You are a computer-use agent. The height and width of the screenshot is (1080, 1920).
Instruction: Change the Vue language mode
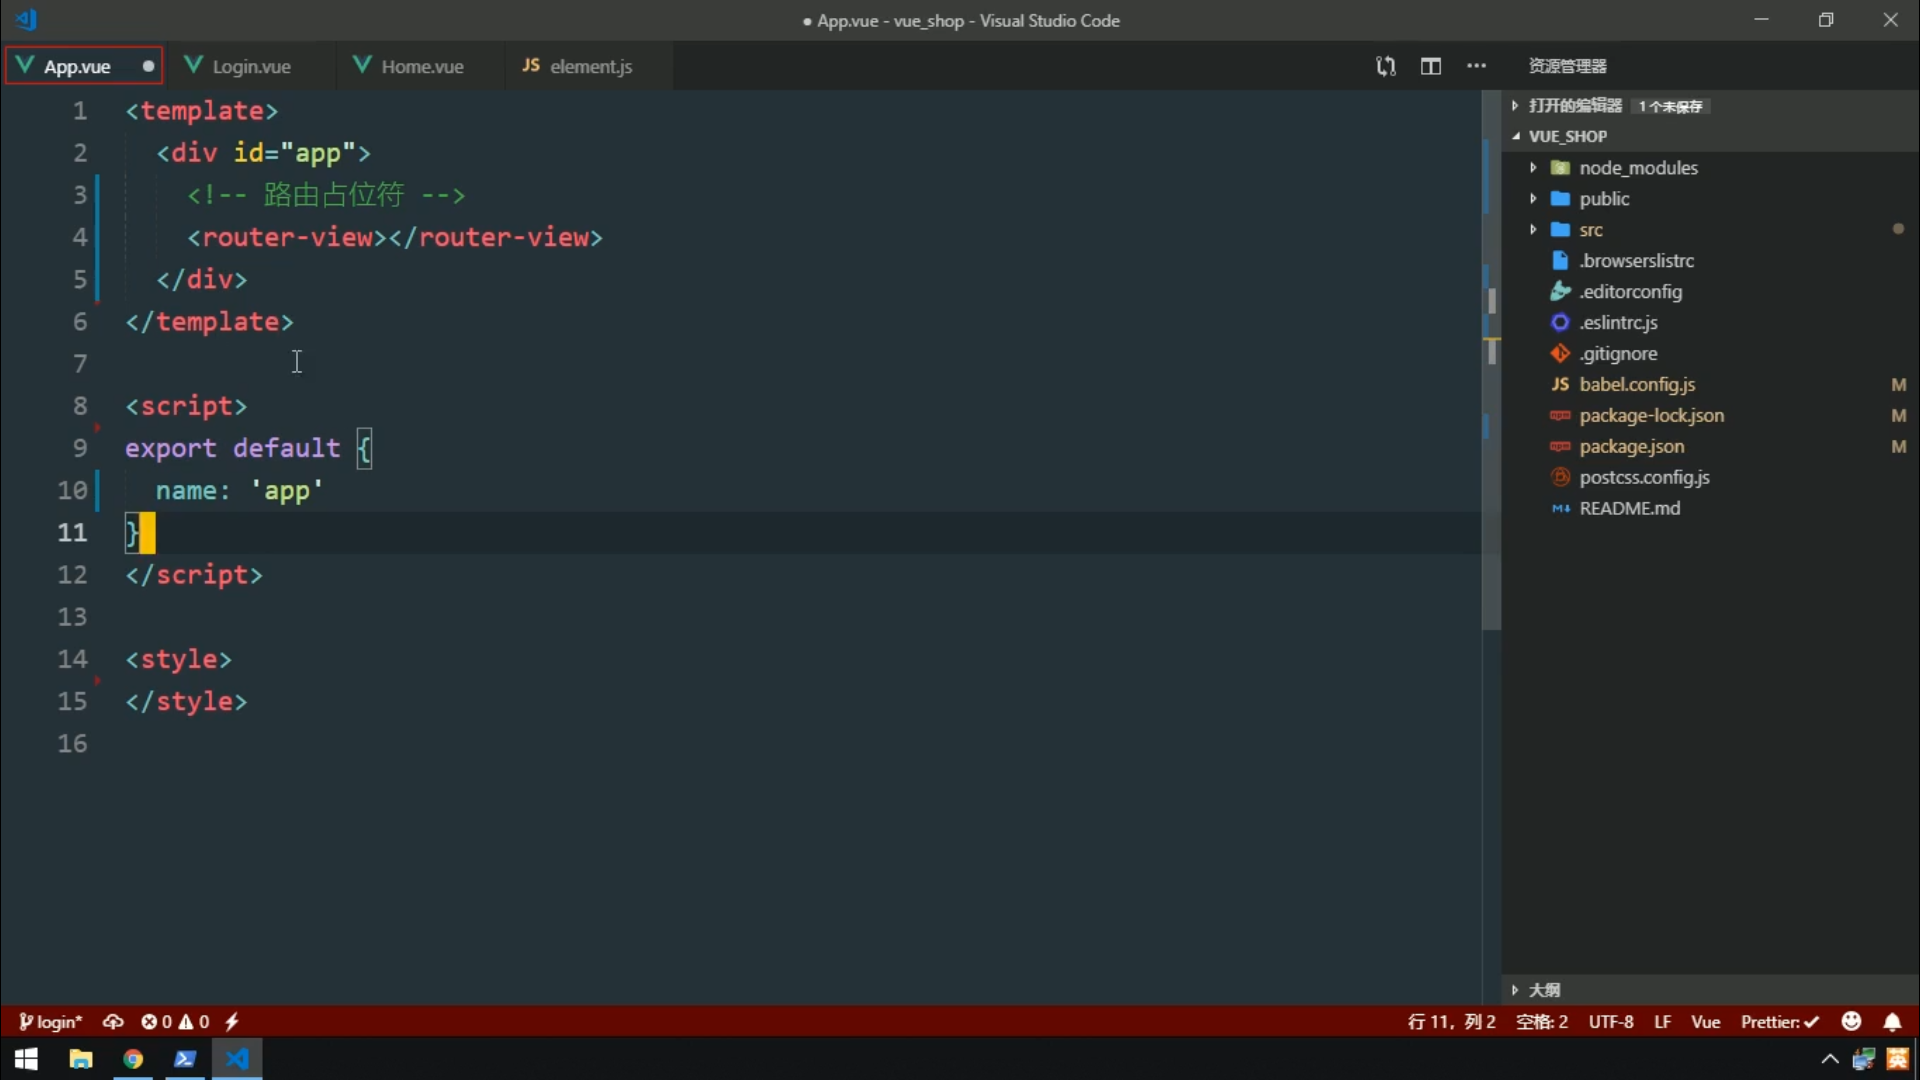(1705, 1021)
